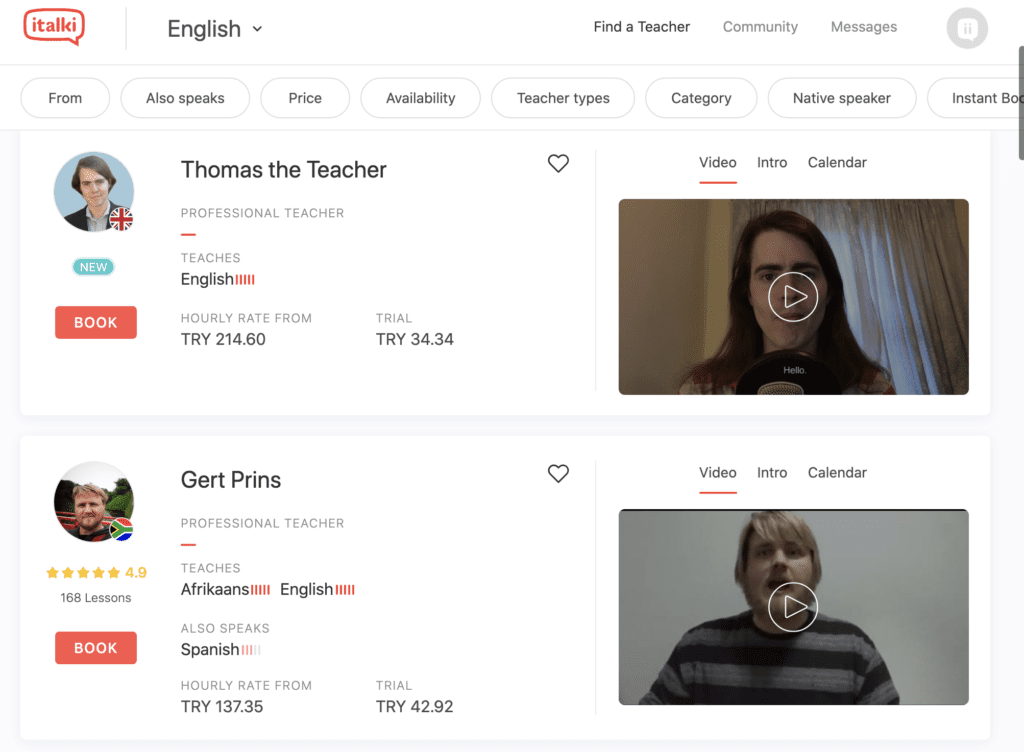Open the Price filter dropdown
This screenshot has height=752, width=1024.
pyautogui.click(x=305, y=98)
